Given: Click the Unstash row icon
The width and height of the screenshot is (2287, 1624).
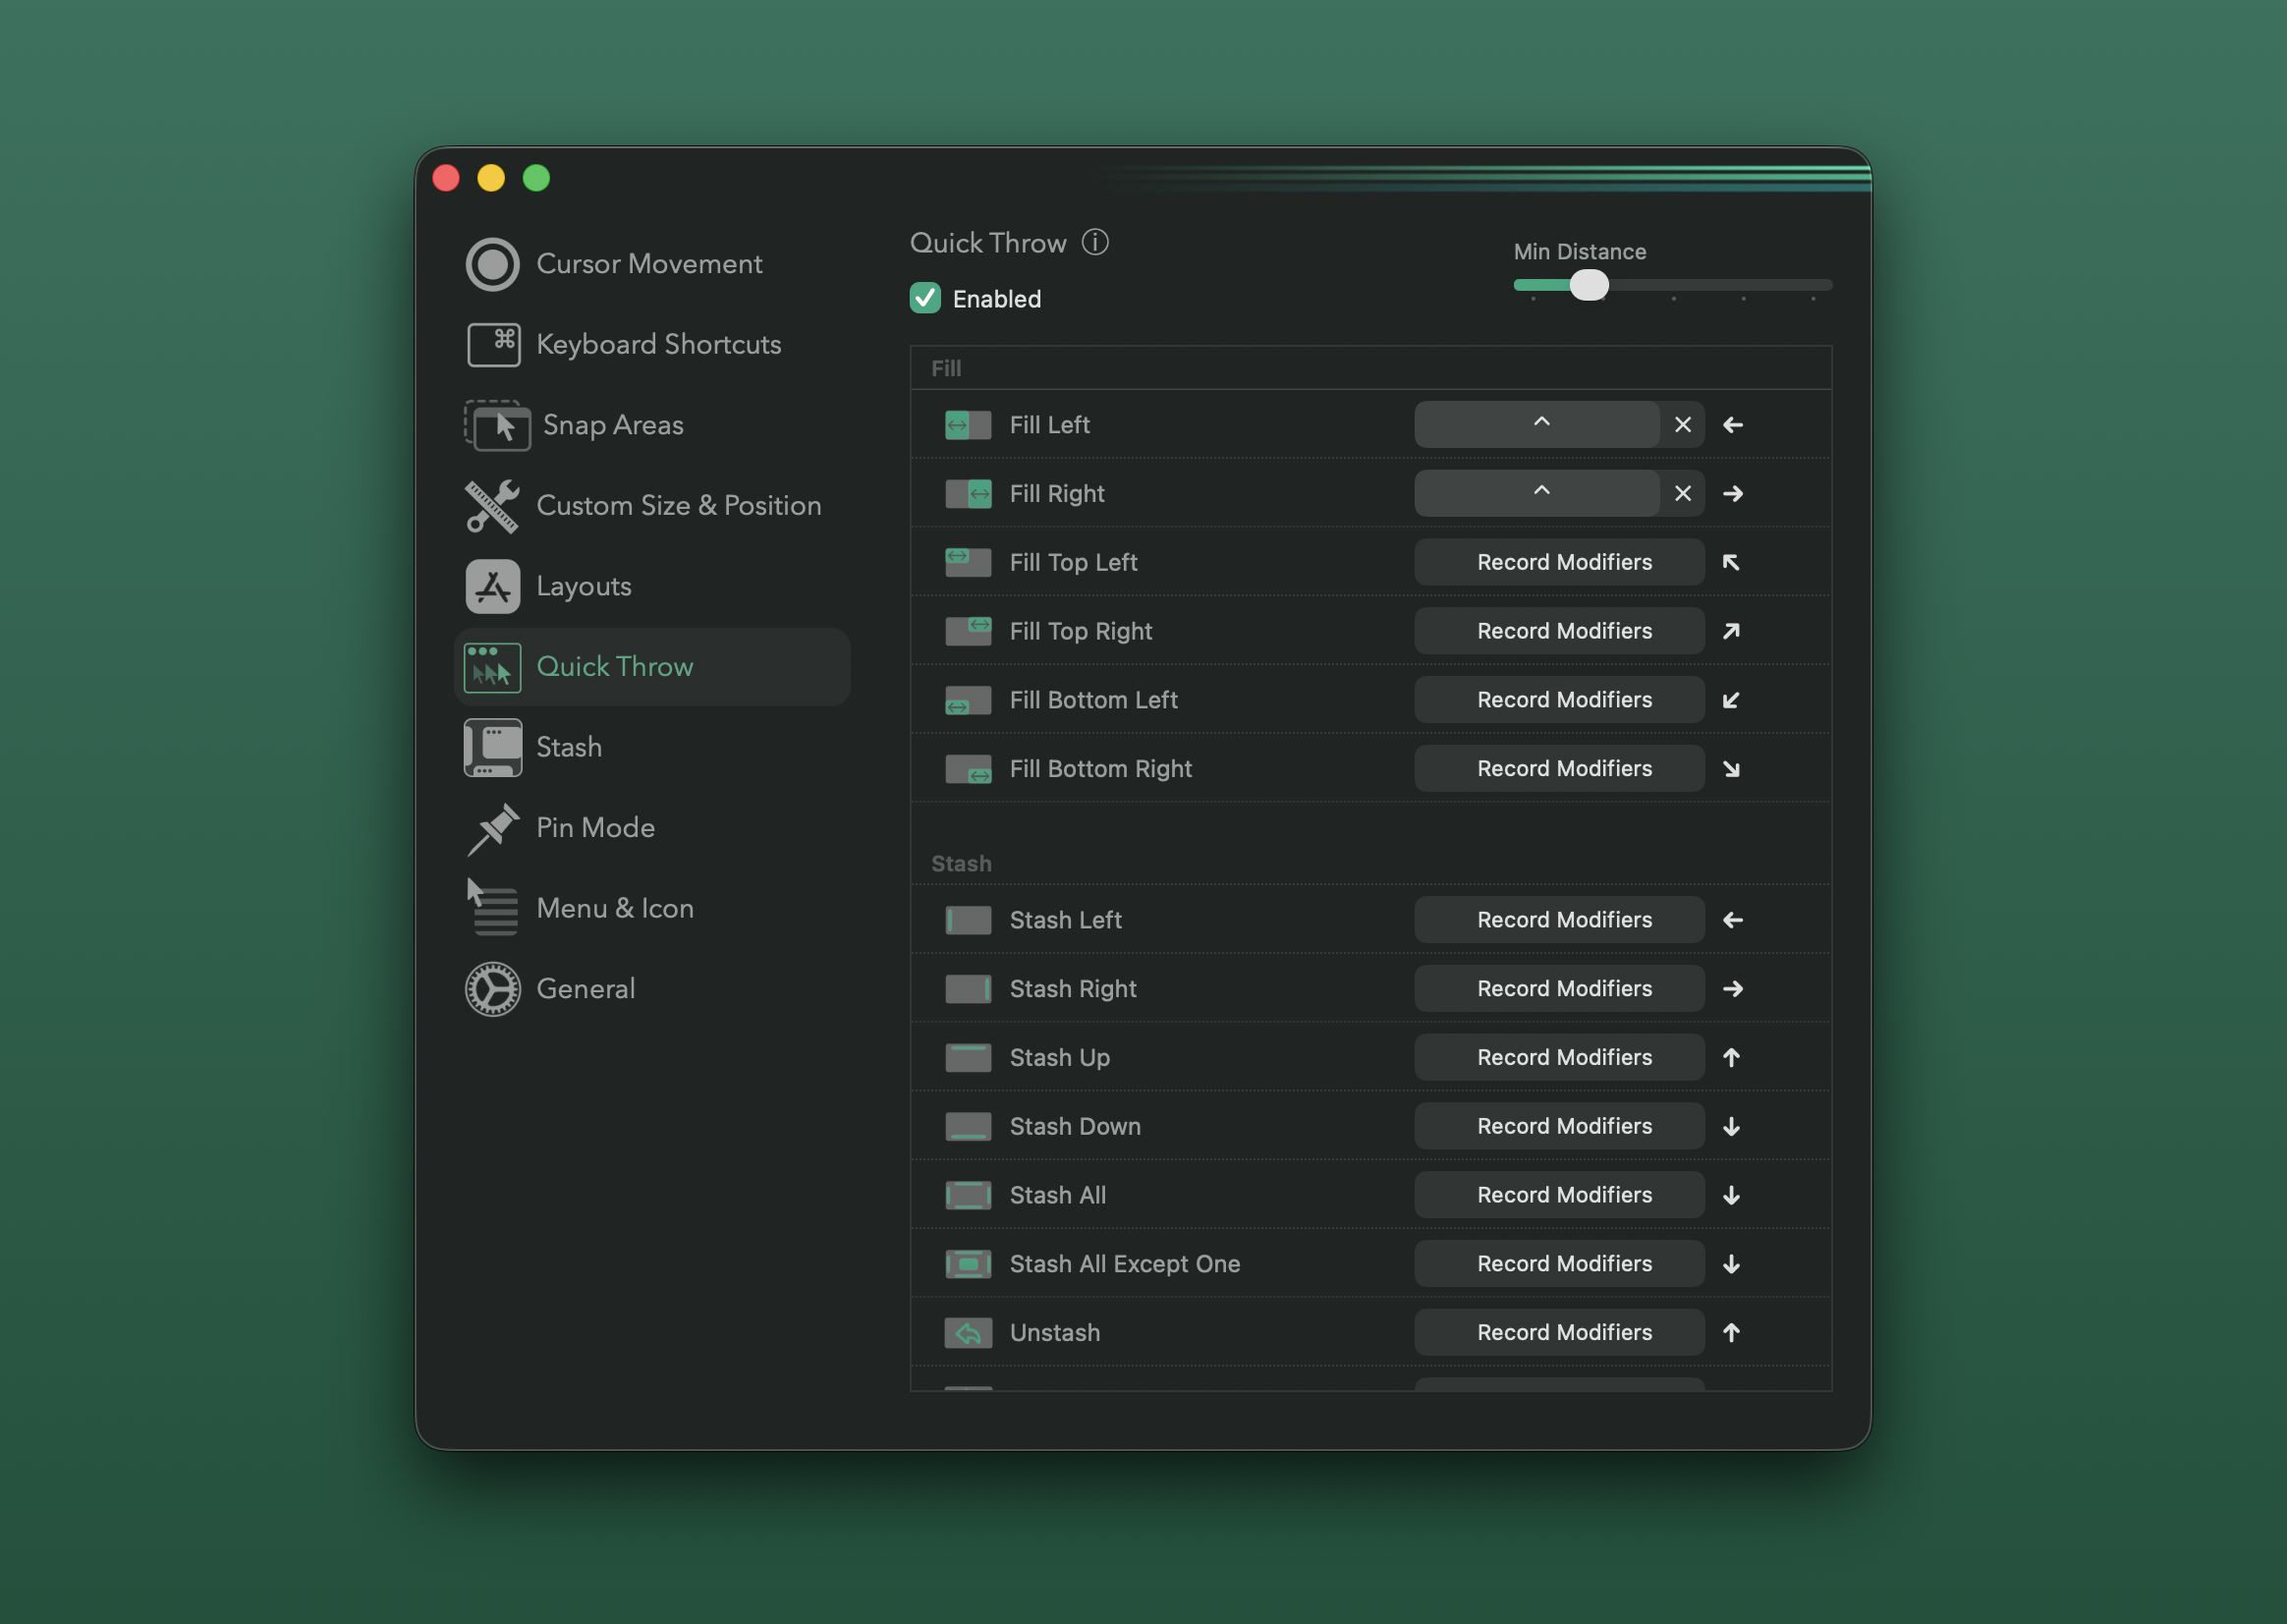Looking at the screenshot, I should [968, 1333].
